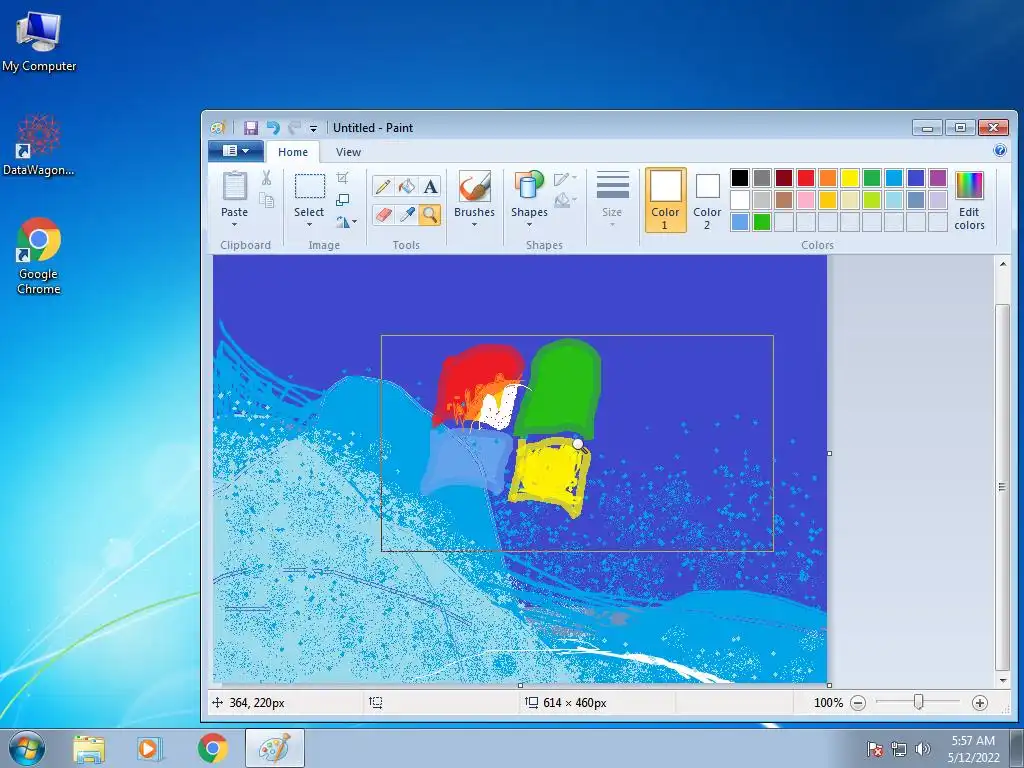The height and width of the screenshot is (768, 1024).
Task: Activate the Color 1 button
Action: [665, 200]
